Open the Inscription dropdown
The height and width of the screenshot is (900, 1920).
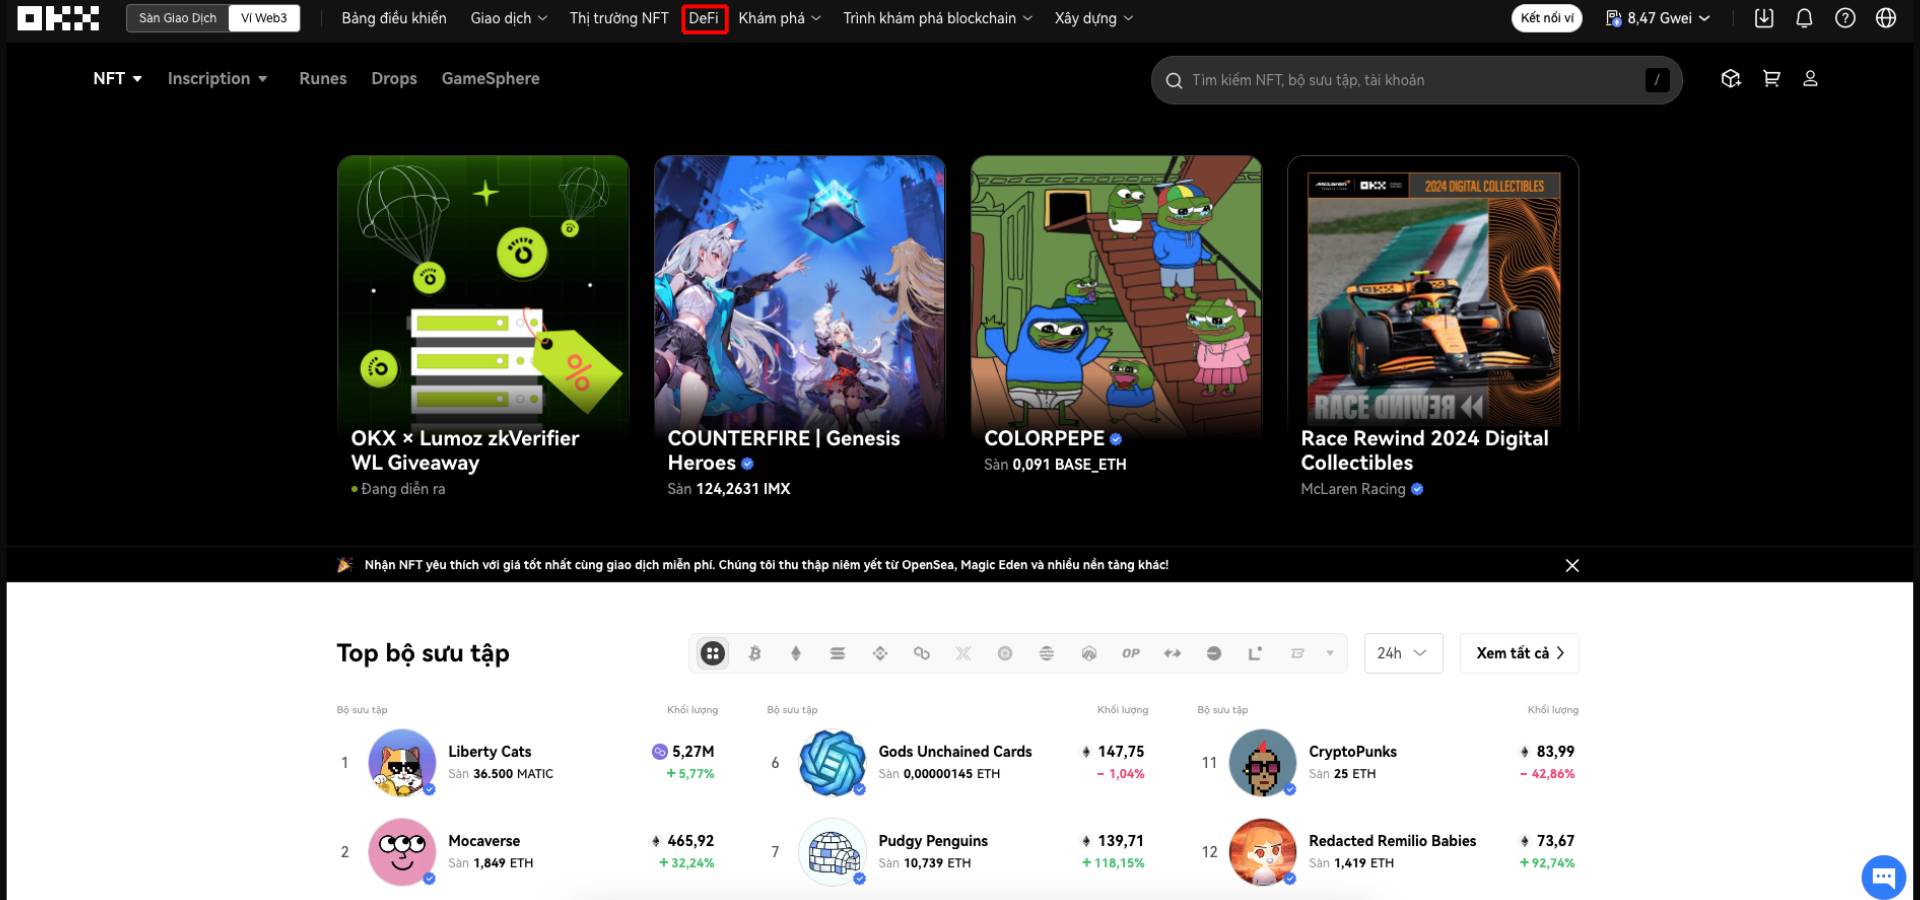pyautogui.click(x=218, y=78)
